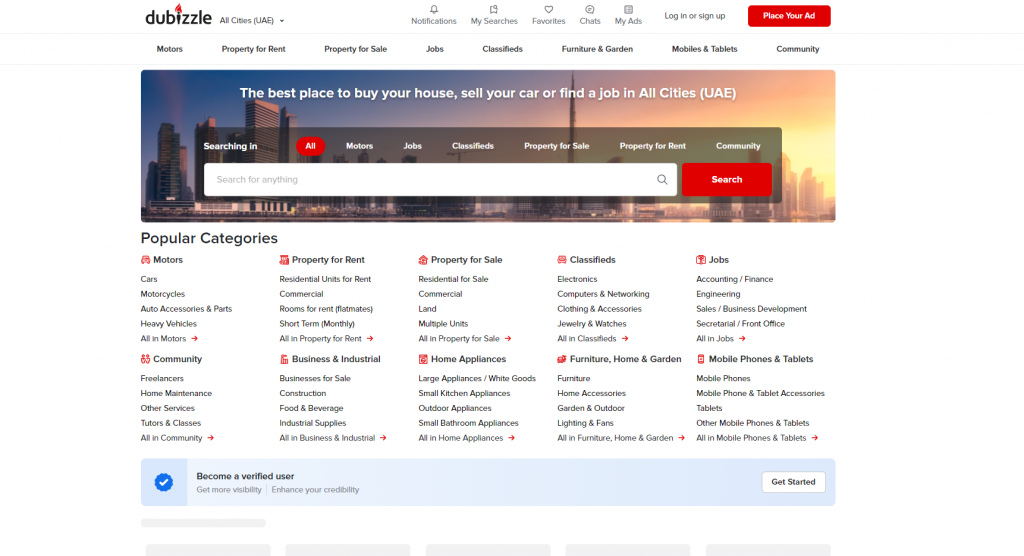Click the Home Appliances category icon
The image size is (1024, 556).
pos(423,359)
